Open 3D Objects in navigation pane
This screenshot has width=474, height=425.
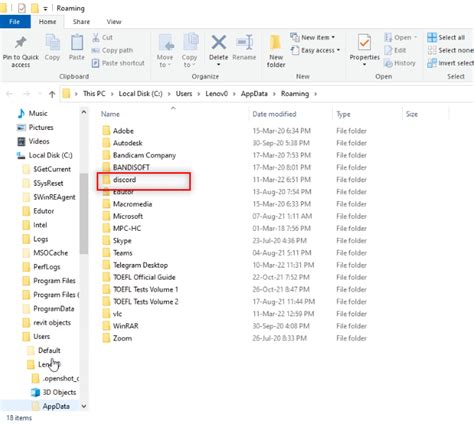coord(53,392)
